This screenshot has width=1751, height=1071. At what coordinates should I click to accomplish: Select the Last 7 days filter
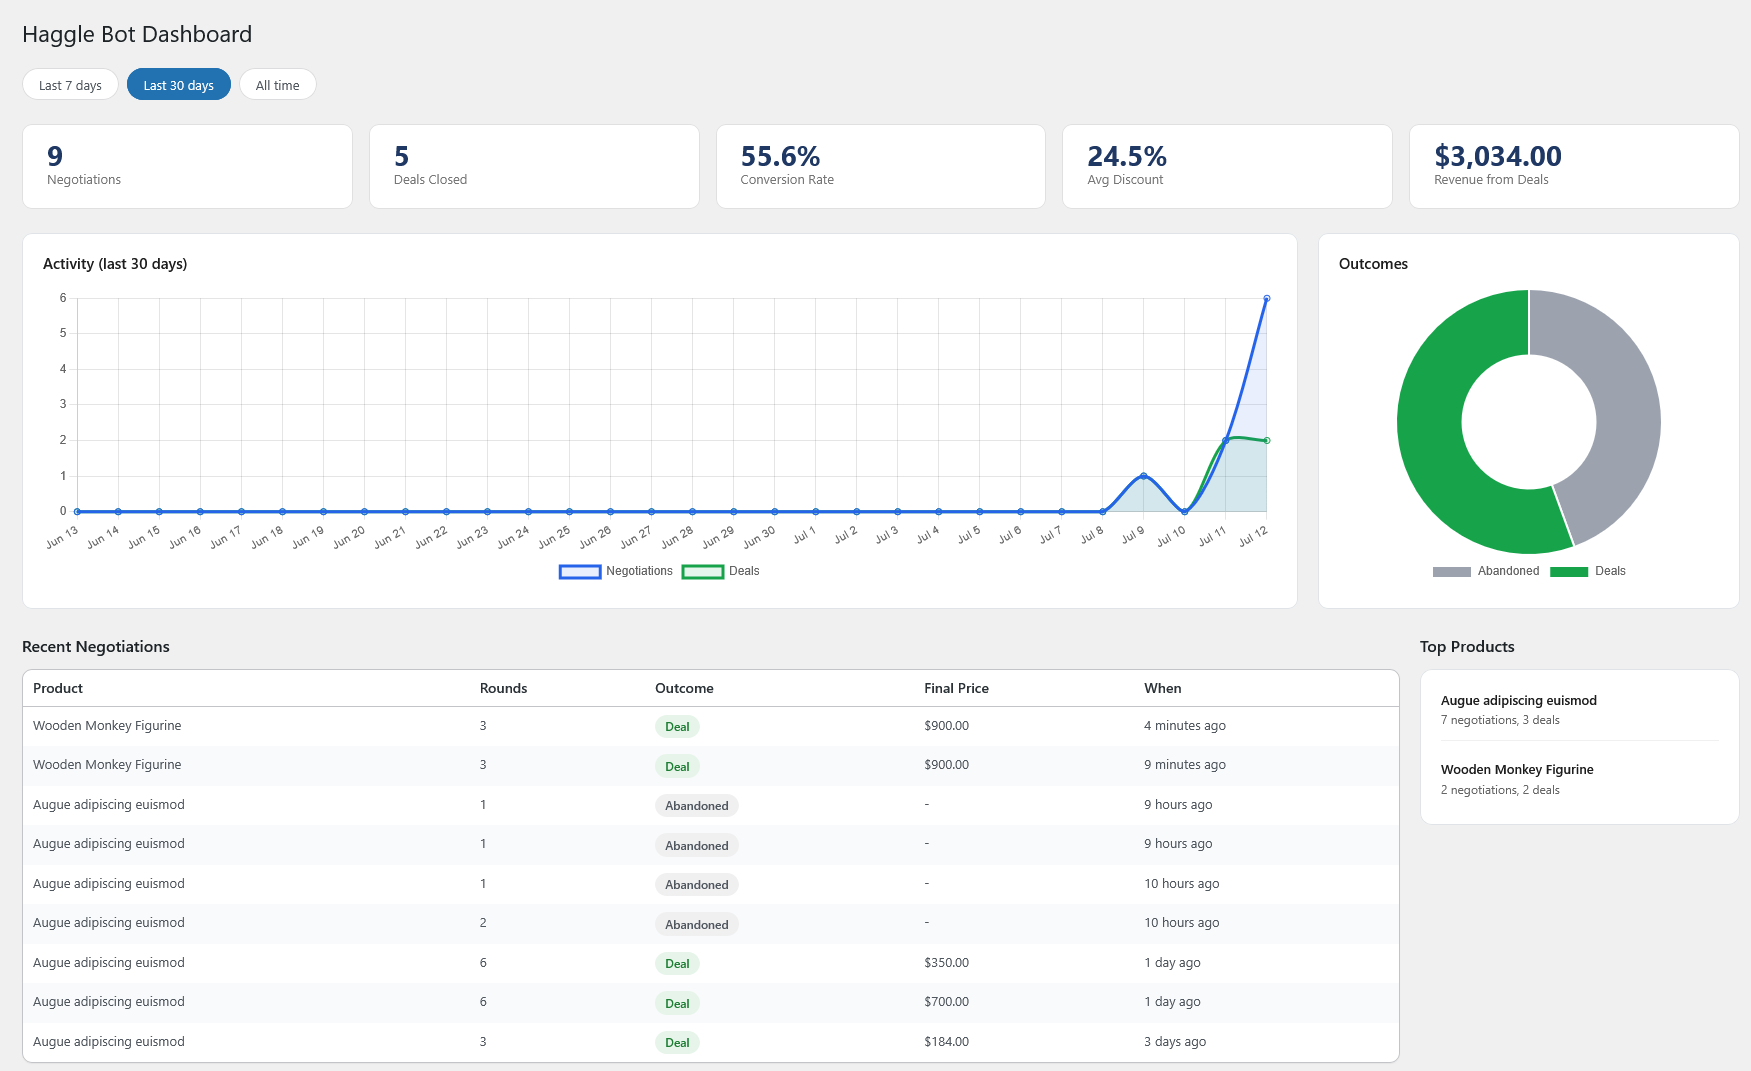pyautogui.click(x=70, y=85)
